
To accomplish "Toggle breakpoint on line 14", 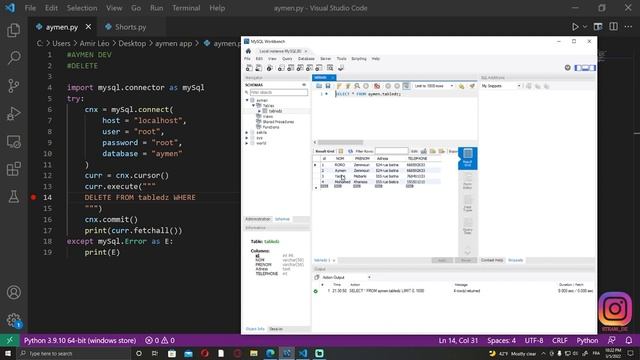I will click(x=33, y=198).
